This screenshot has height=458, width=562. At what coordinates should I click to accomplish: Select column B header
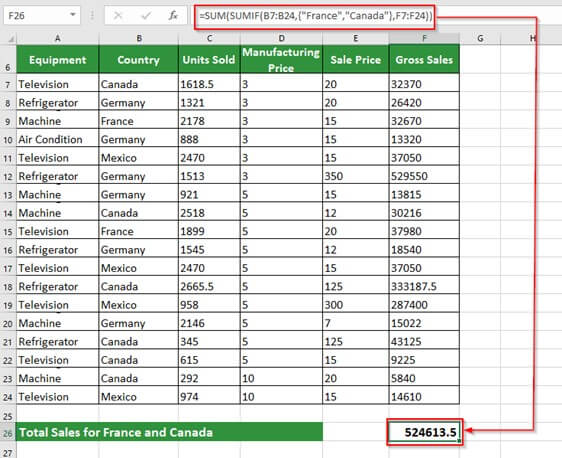139,38
